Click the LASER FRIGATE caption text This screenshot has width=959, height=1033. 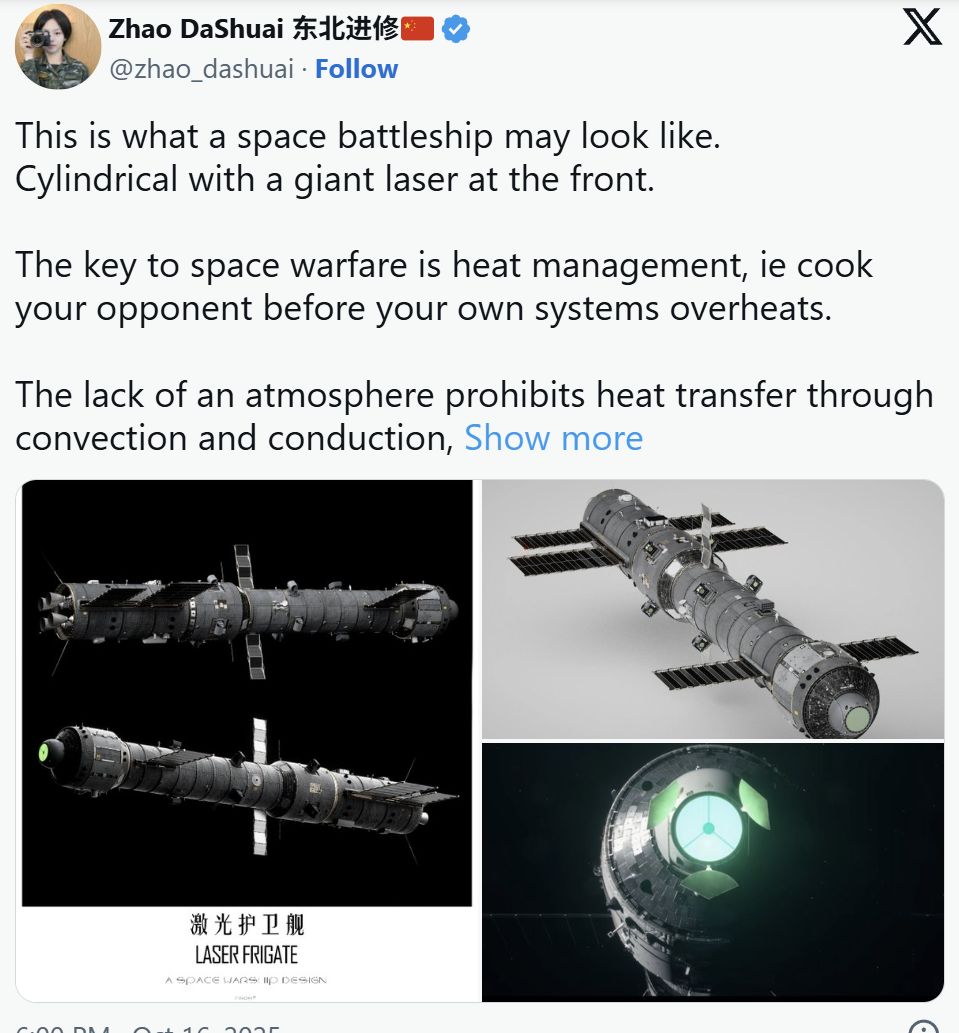click(x=246, y=955)
